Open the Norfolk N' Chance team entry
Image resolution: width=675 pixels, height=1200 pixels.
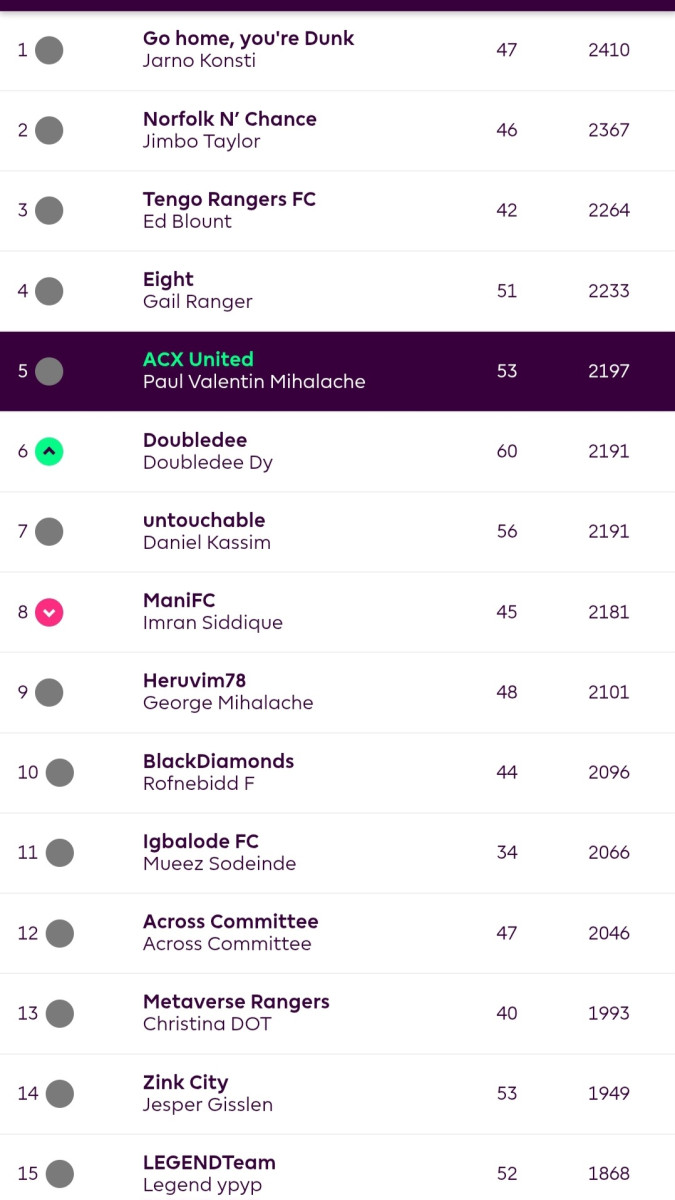229,119
